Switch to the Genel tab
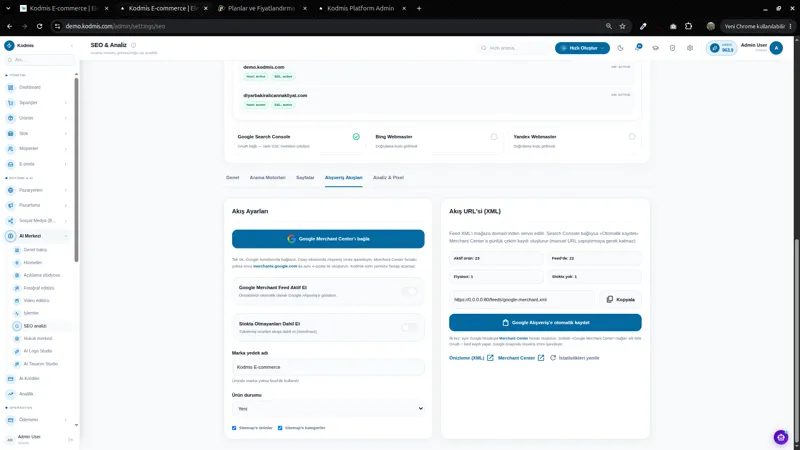The height and width of the screenshot is (450, 800). [233, 178]
